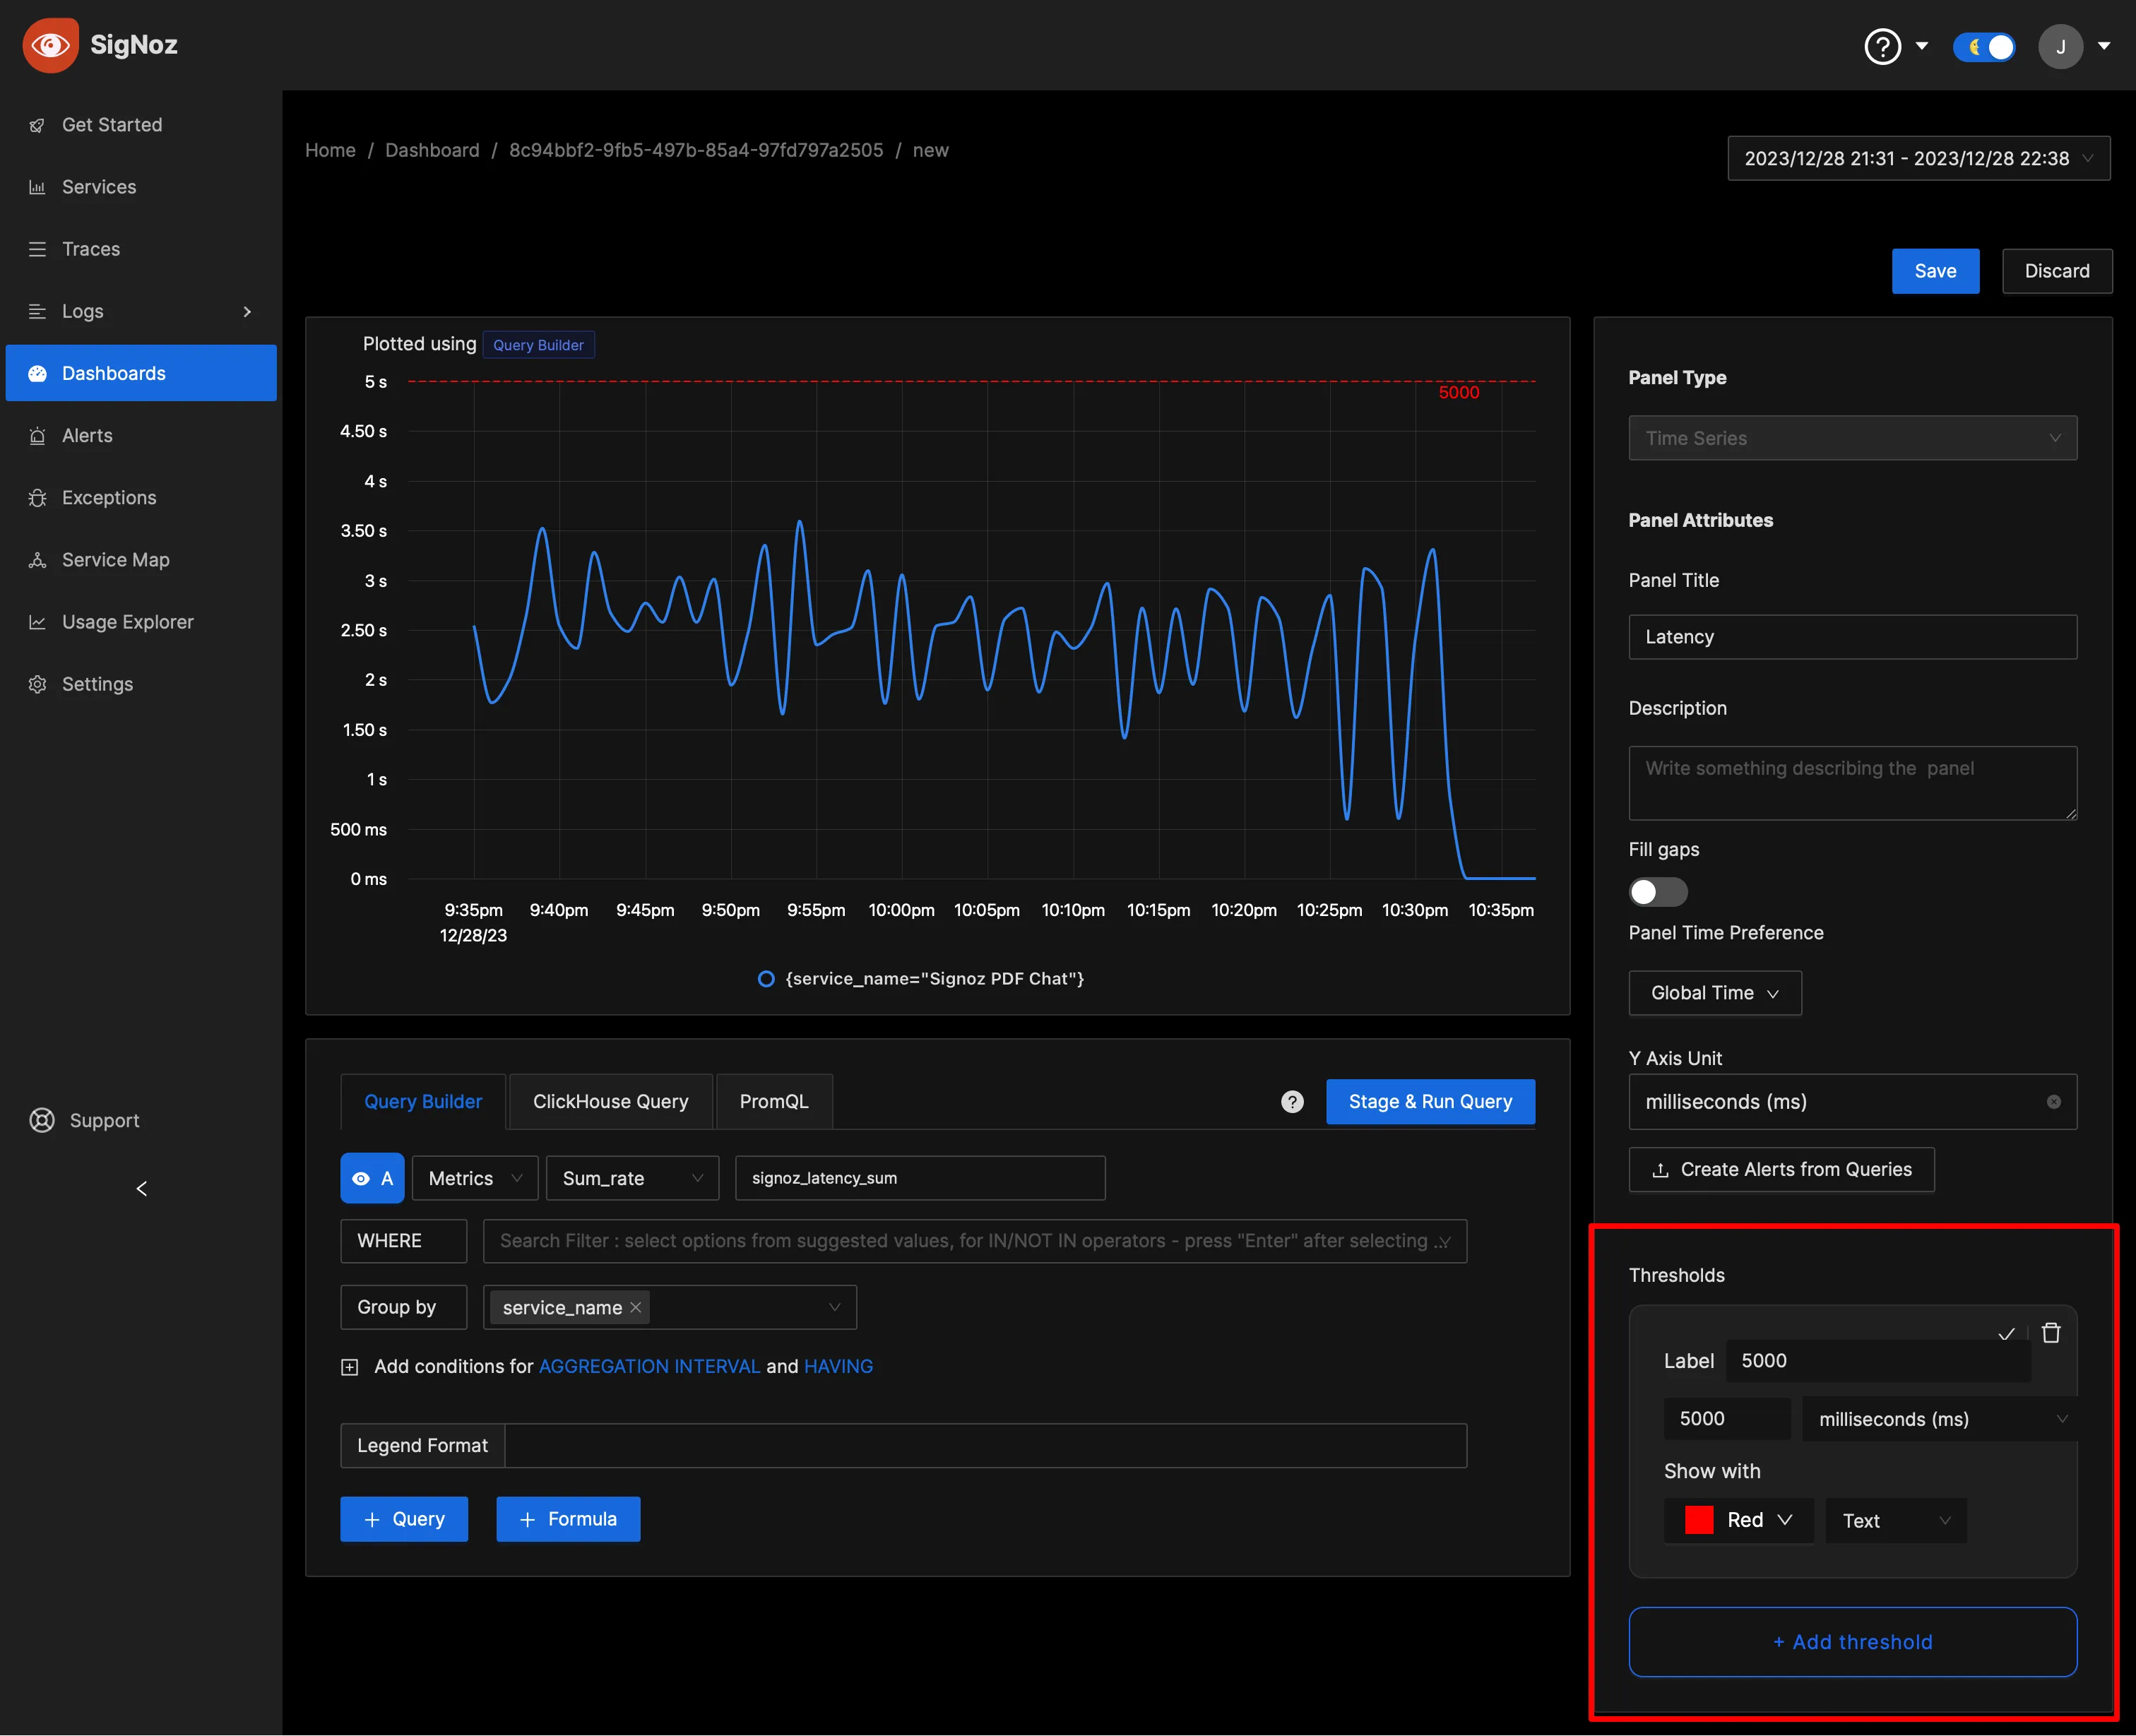2136x1736 pixels.
Task: Navigate to Dashboard breadcrumb
Action: tap(432, 150)
